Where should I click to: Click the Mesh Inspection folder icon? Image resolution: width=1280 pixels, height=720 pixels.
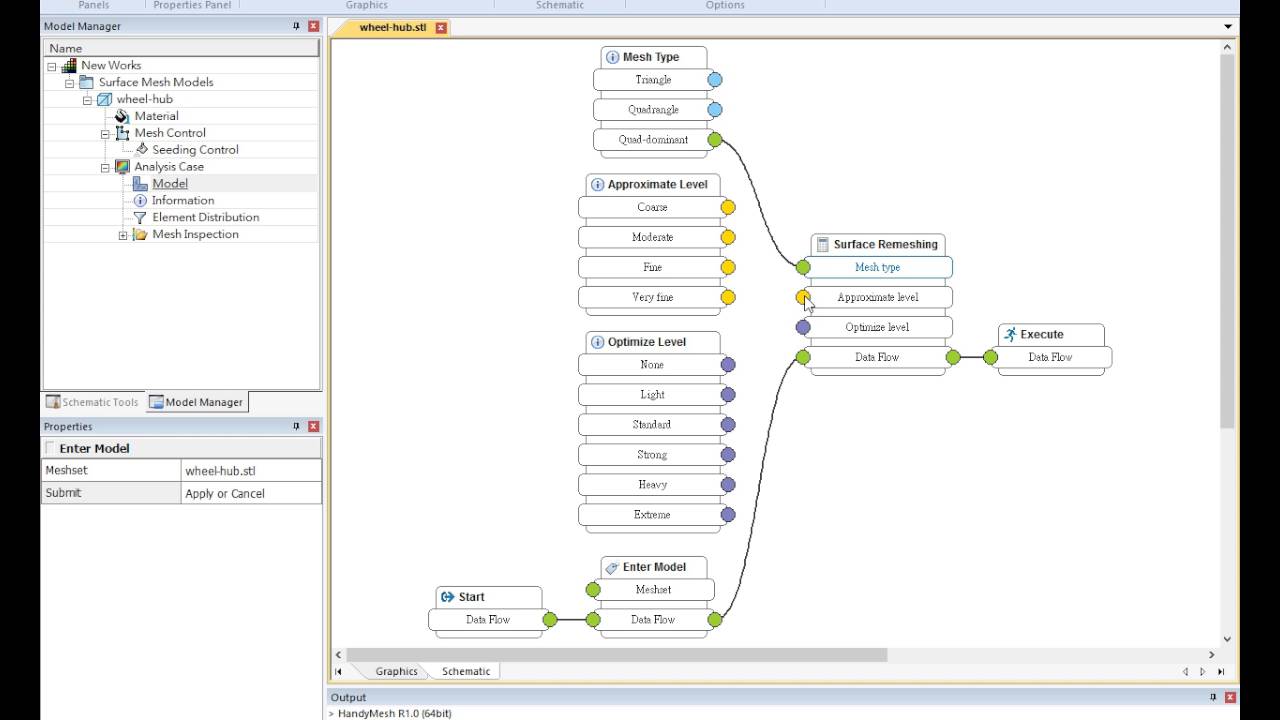tap(140, 234)
